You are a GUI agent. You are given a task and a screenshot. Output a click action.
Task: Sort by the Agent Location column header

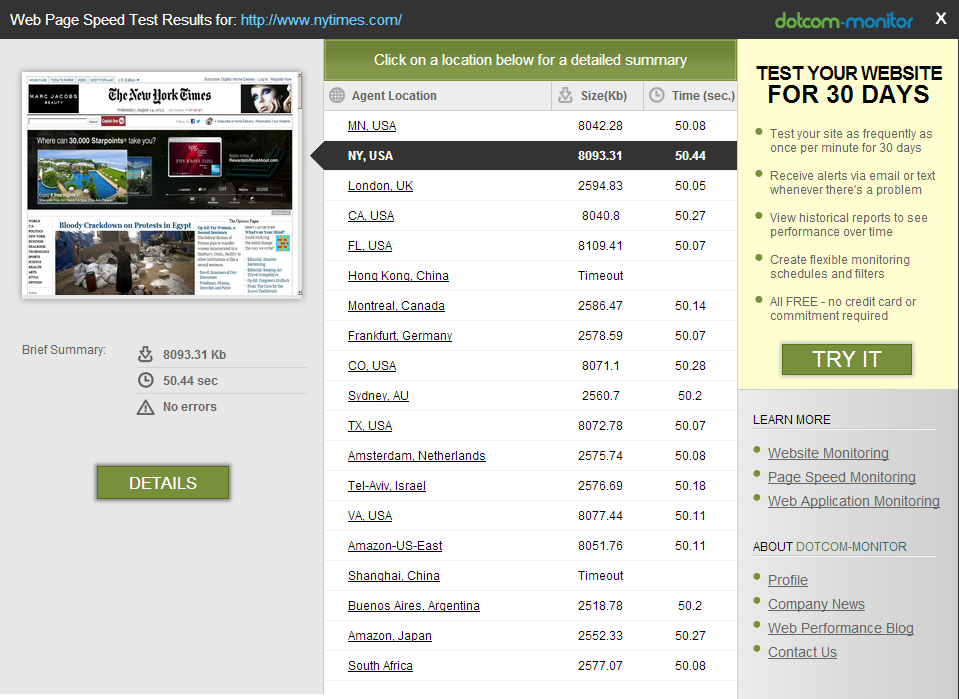pyautogui.click(x=394, y=96)
